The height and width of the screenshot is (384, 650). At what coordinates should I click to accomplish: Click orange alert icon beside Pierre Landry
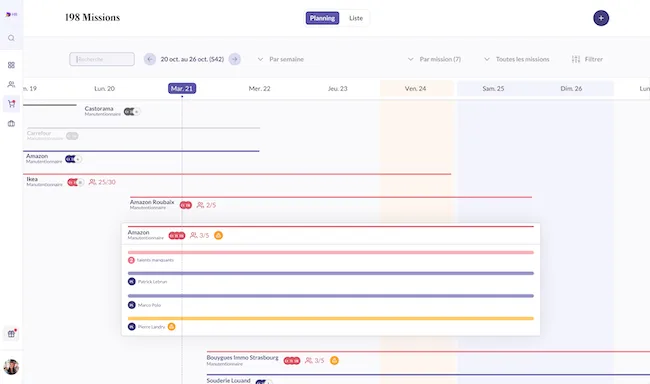(x=172, y=327)
